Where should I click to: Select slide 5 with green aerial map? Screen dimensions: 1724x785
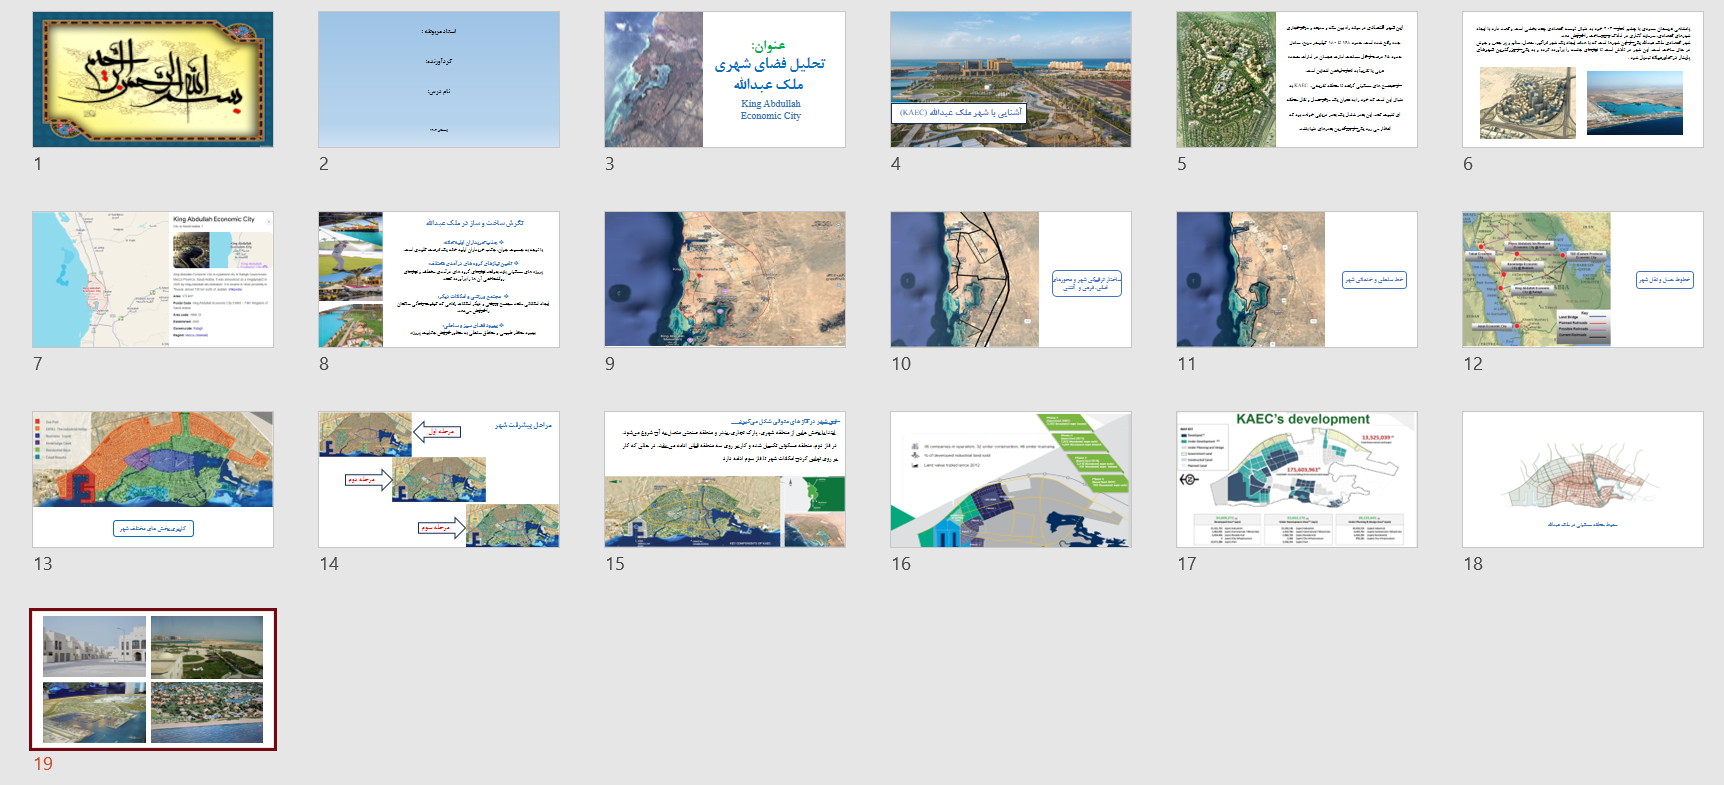[1297, 80]
